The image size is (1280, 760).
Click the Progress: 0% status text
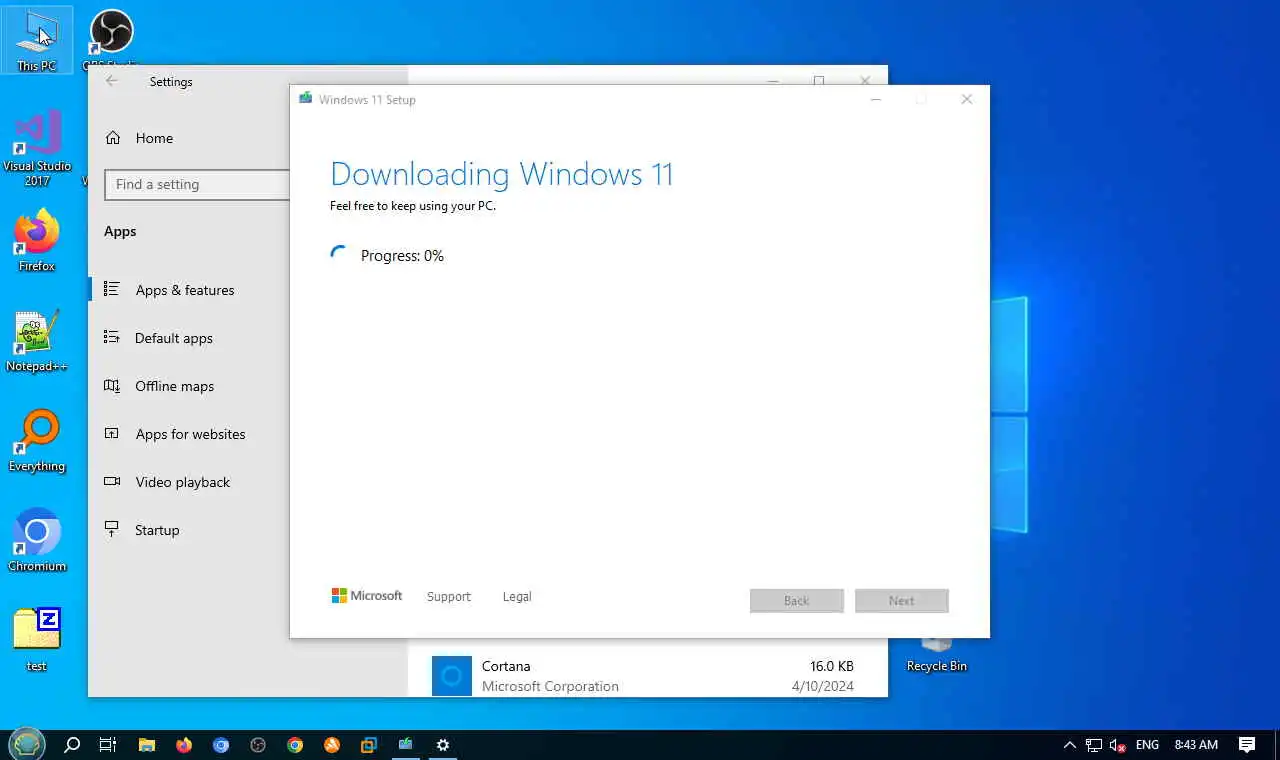click(402, 256)
